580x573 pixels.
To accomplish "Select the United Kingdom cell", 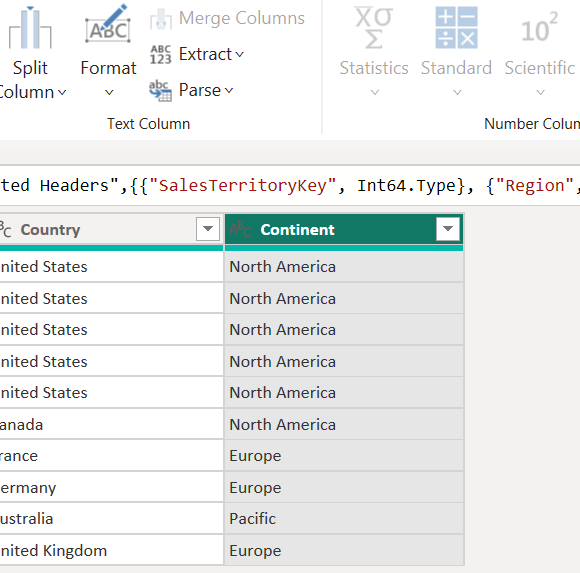I will (x=111, y=550).
